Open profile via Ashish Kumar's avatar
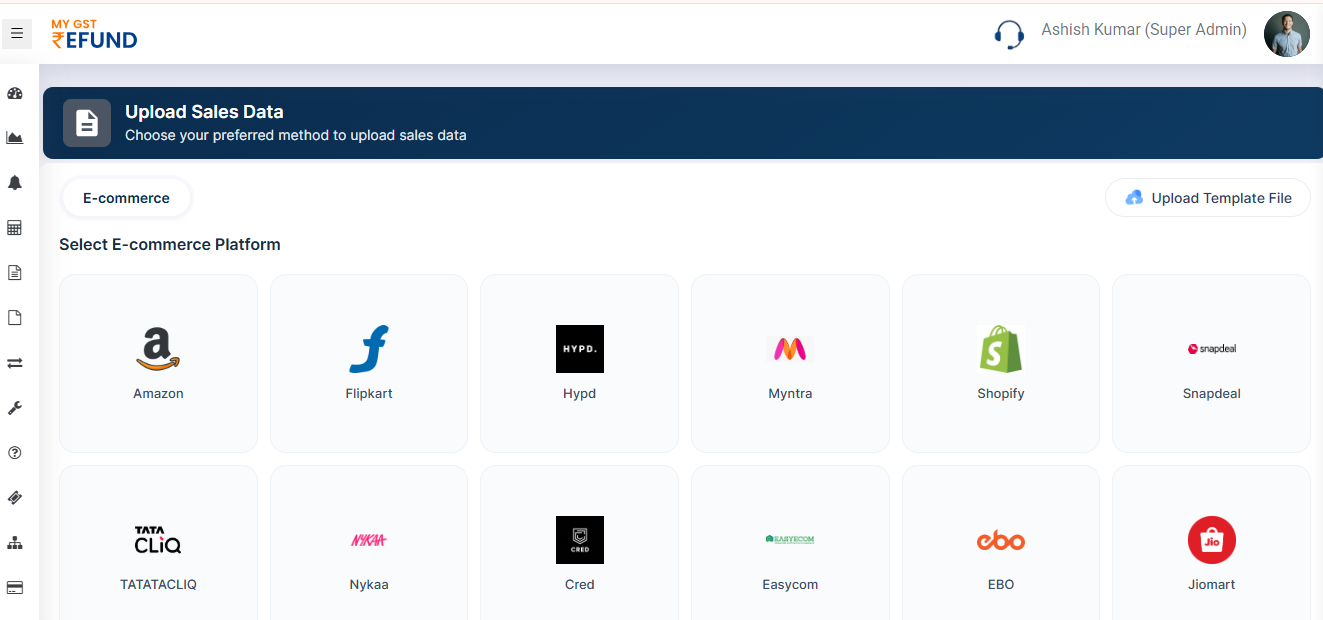The height and width of the screenshot is (620, 1323). point(1287,33)
